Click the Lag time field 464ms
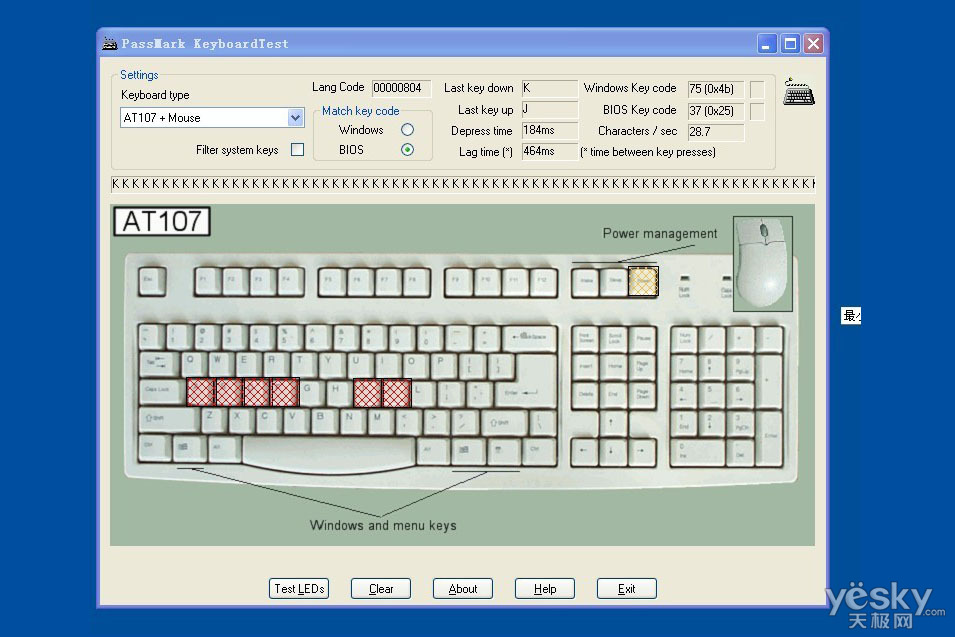This screenshot has width=955, height=637. pyautogui.click(x=549, y=151)
